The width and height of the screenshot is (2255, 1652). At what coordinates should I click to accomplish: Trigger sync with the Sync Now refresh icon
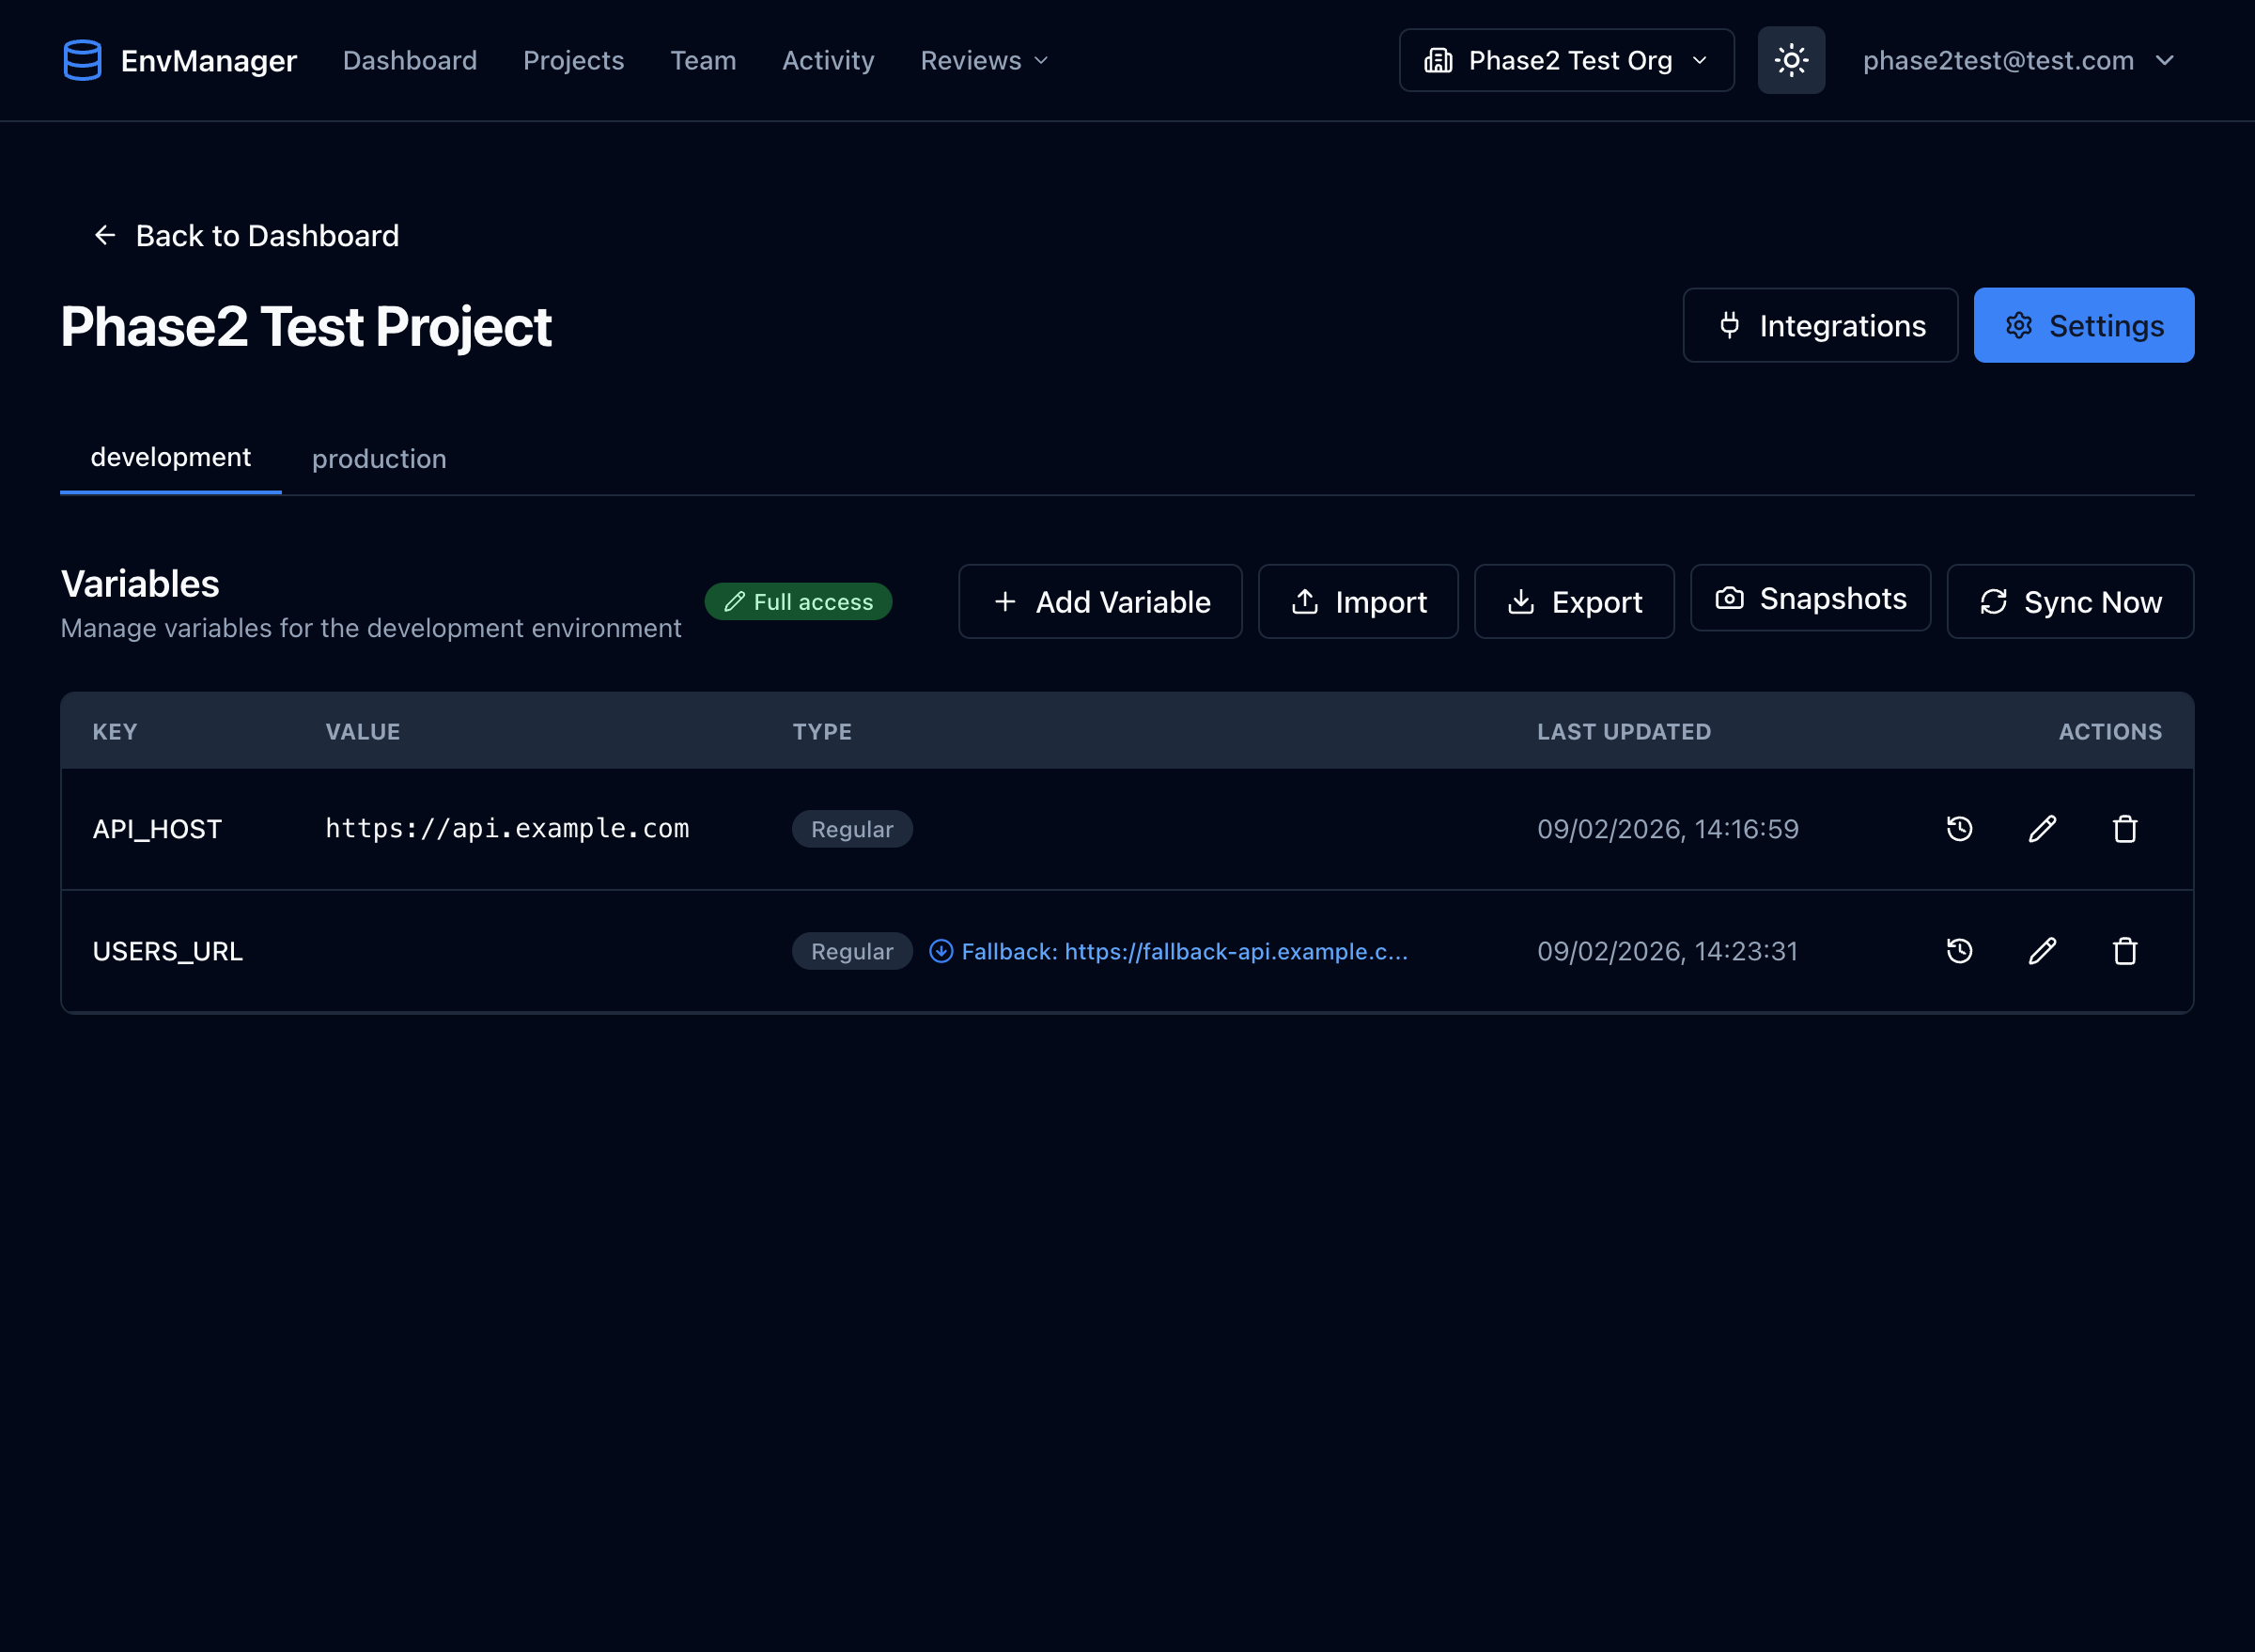click(1995, 601)
